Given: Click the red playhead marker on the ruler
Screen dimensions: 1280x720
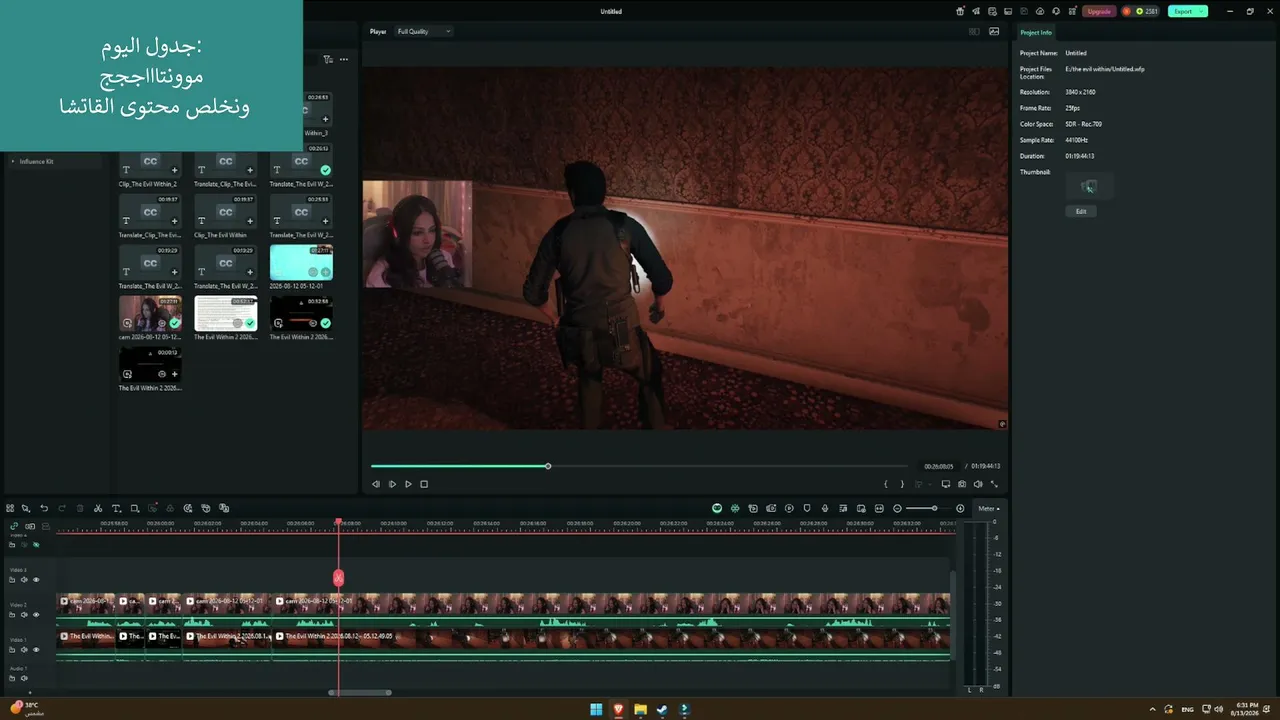Looking at the screenshot, I should (338, 522).
